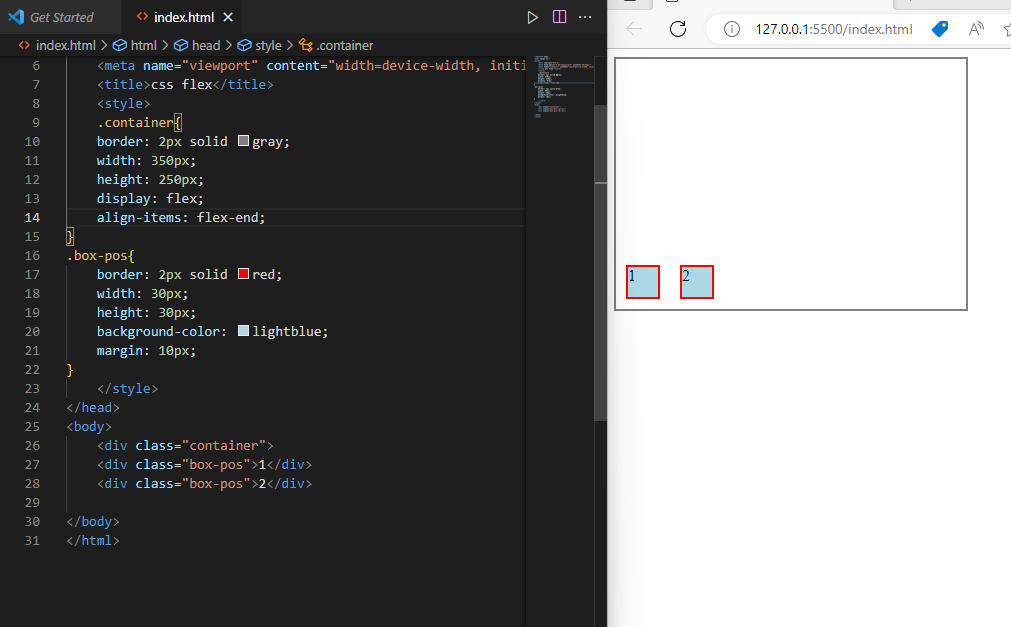The height and width of the screenshot is (627, 1011).
Task: Close the index.html editor tab
Action: [228, 17]
